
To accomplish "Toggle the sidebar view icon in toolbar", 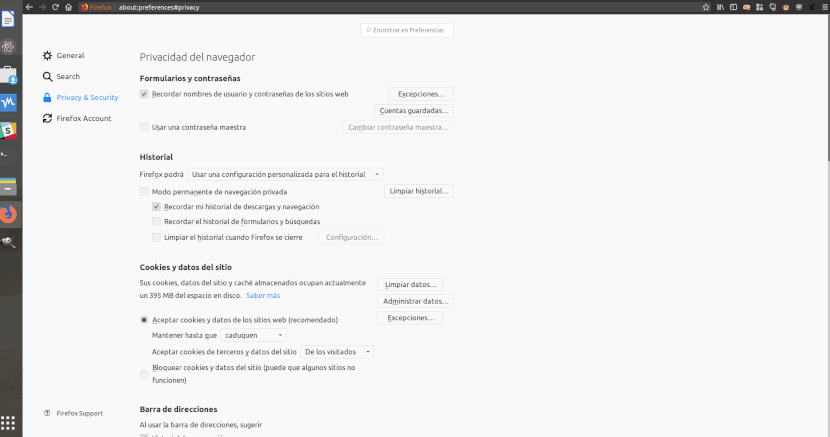I will [x=733, y=6].
